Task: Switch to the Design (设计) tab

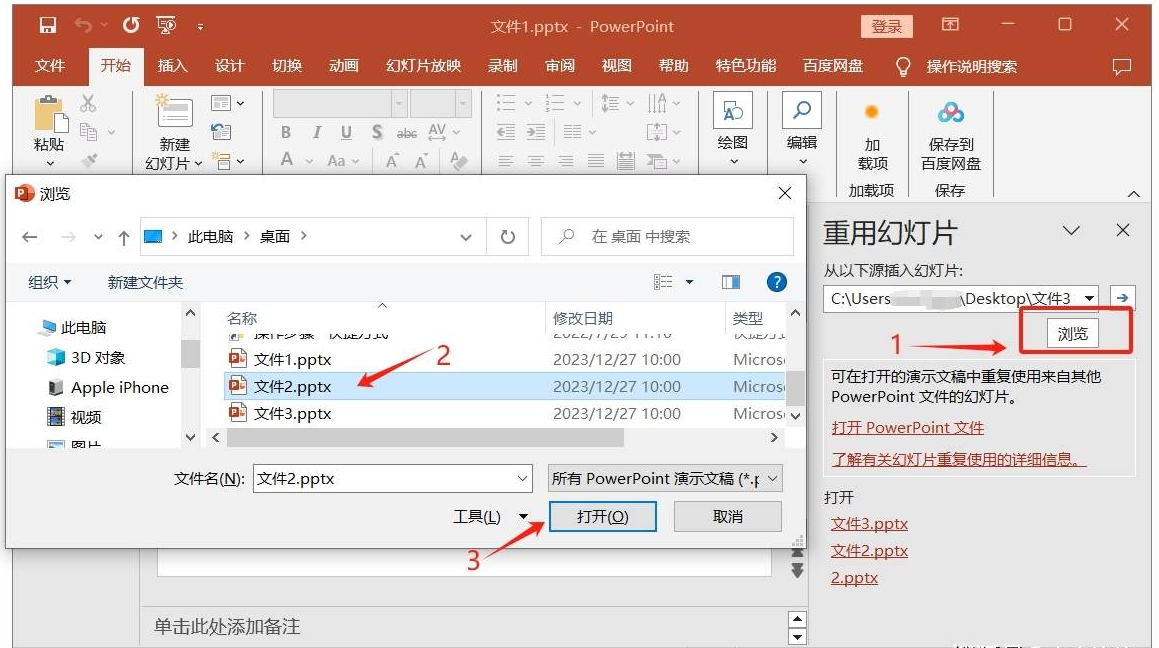Action: tap(229, 66)
